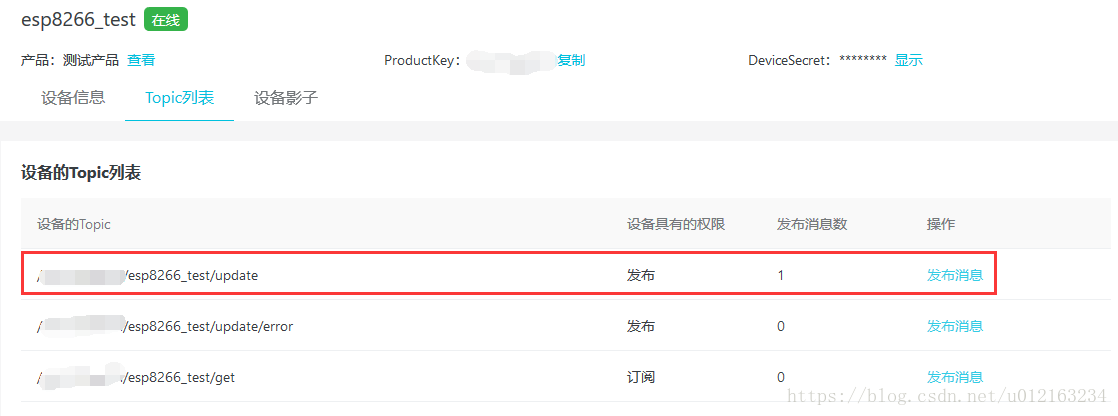Click the 查看 link next to 测试产品
1118x416 pixels.
[141, 60]
